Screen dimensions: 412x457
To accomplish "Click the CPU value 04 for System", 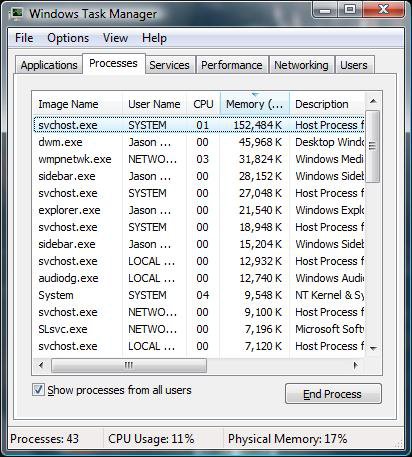I will point(202,295).
